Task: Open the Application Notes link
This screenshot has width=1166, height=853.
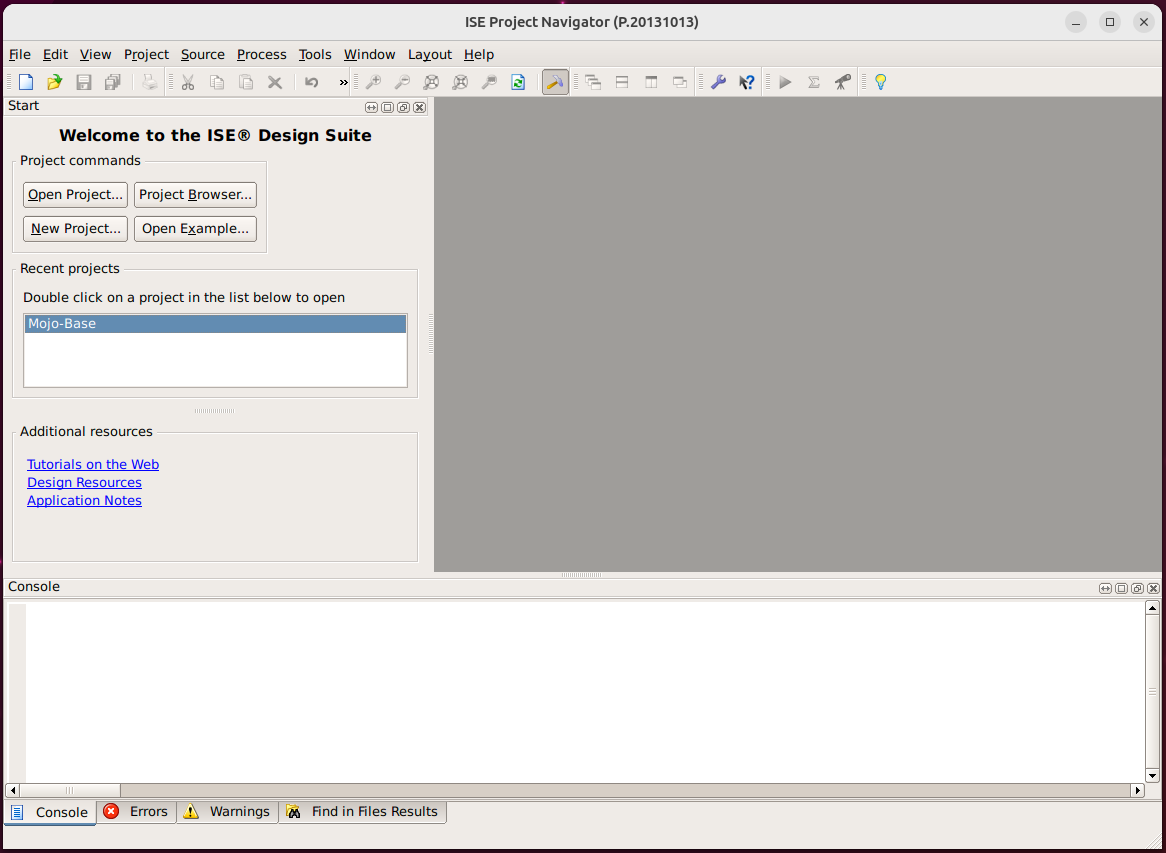Action: click(x=84, y=500)
